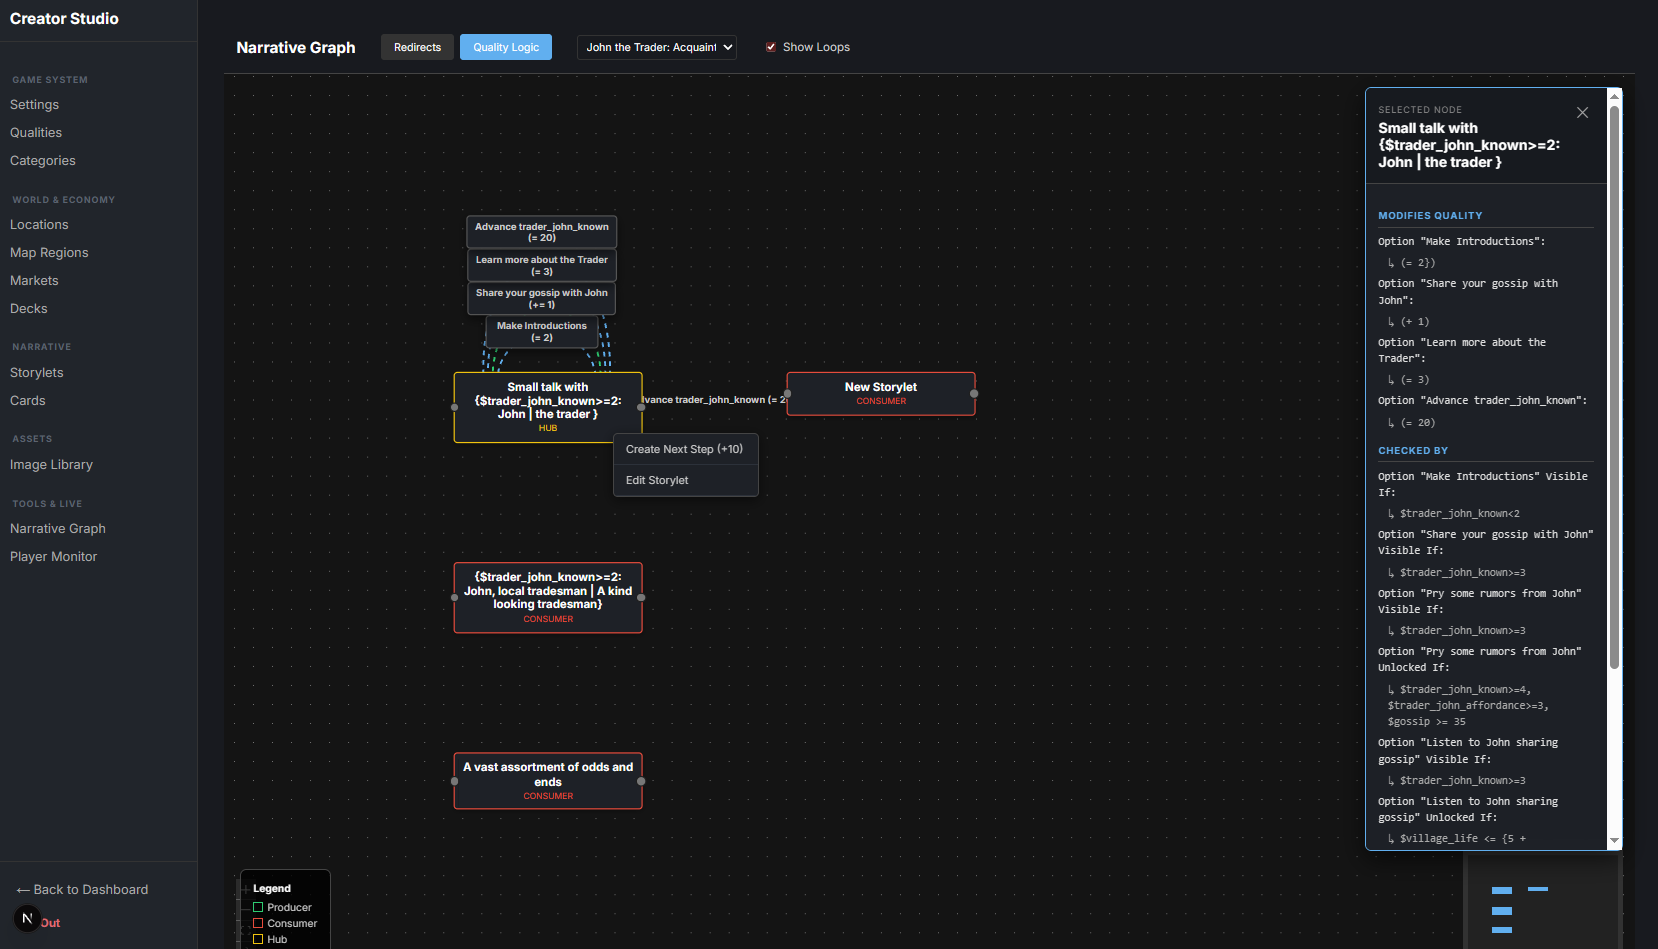Choose Create Next Step (+10) from context menu
The height and width of the screenshot is (949, 1658).
pos(684,449)
